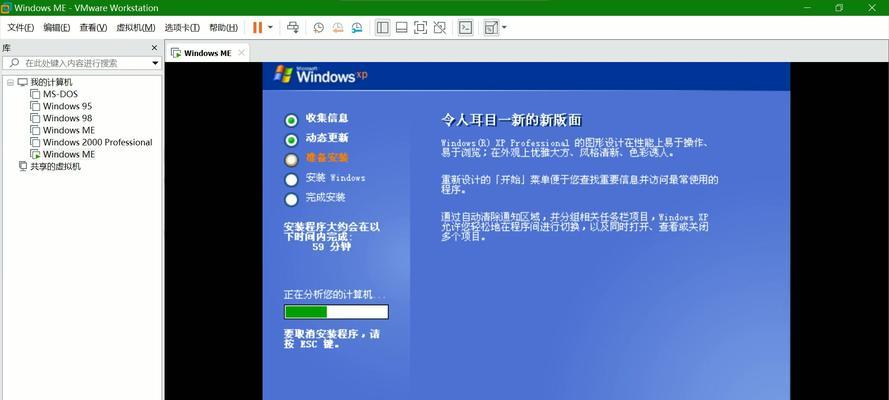Select the running Windows ME virtual machine
The image size is (889, 400).
69,154
